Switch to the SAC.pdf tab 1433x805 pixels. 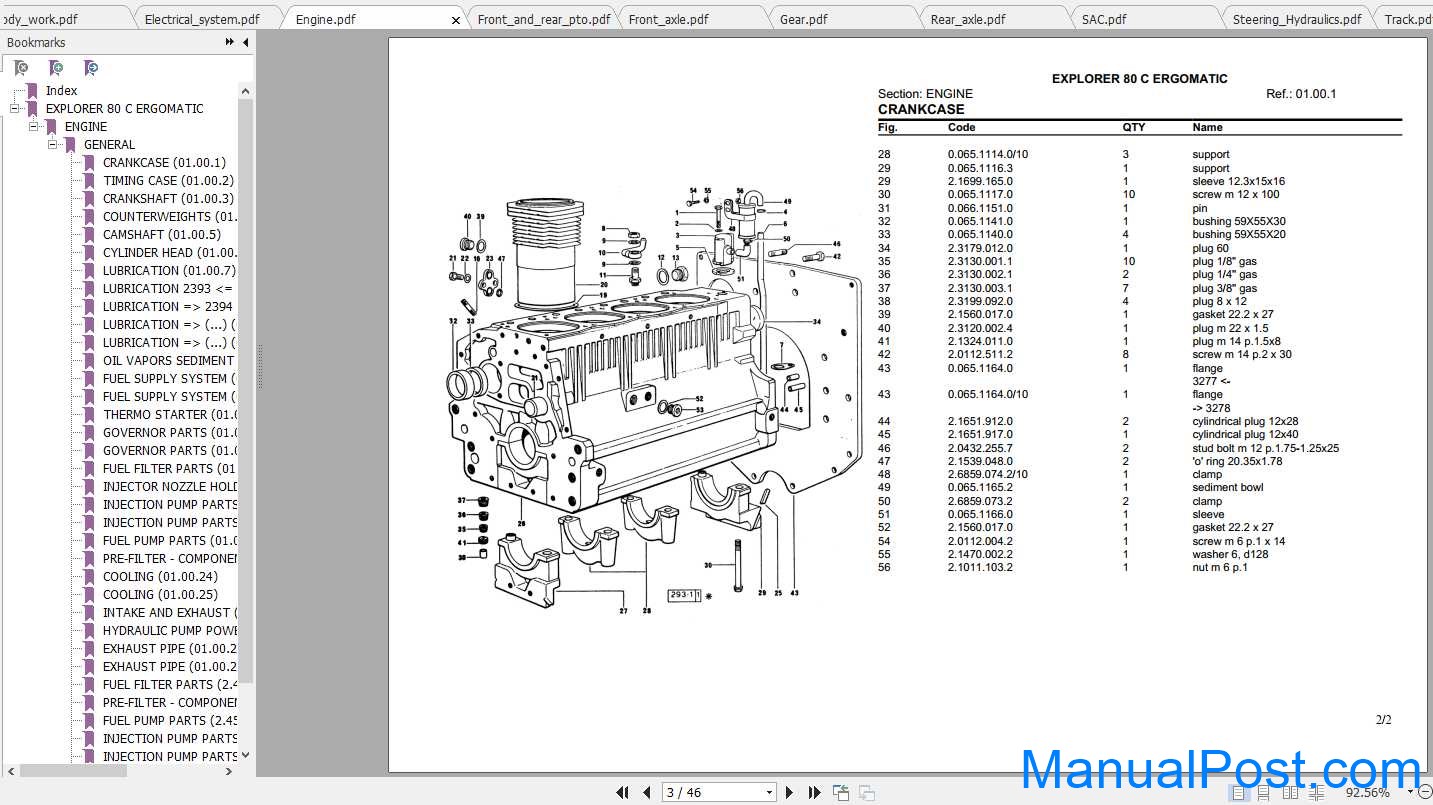tap(1104, 19)
